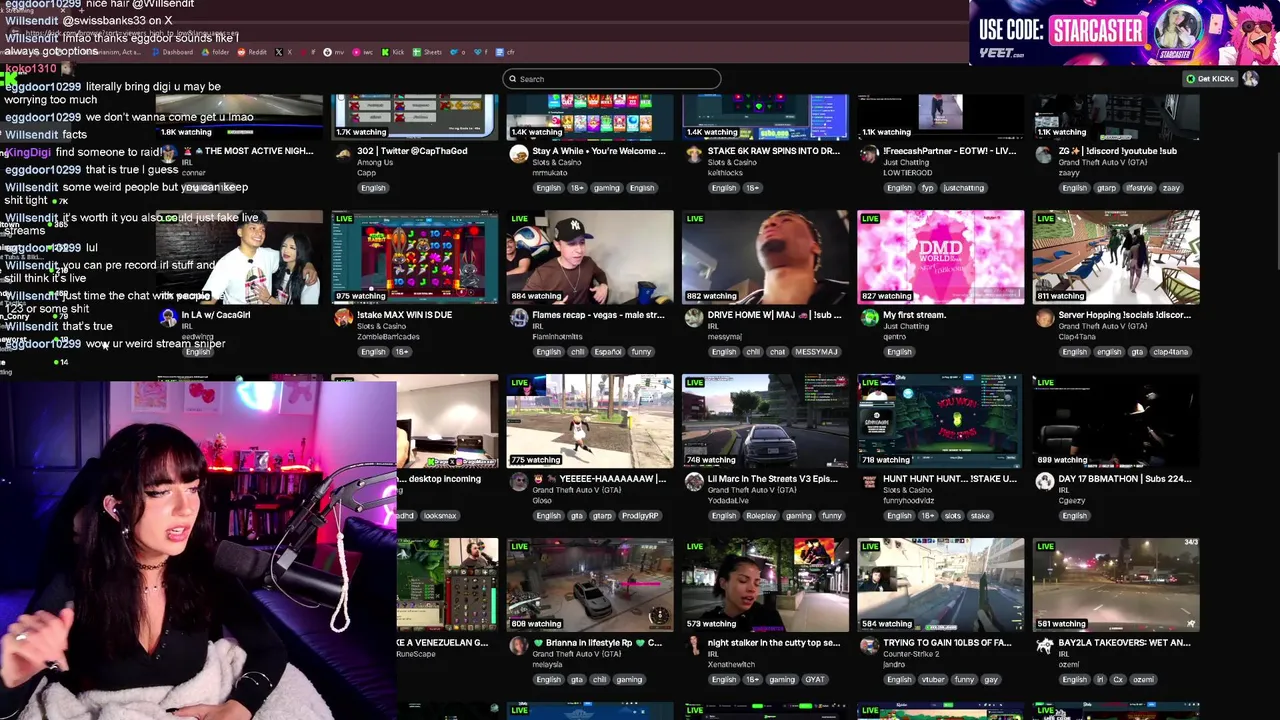Image resolution: width=1280 pixels, height=720 pixels.
Task: Open the 884 watching stream thumbnail
Action: [590, 256]
